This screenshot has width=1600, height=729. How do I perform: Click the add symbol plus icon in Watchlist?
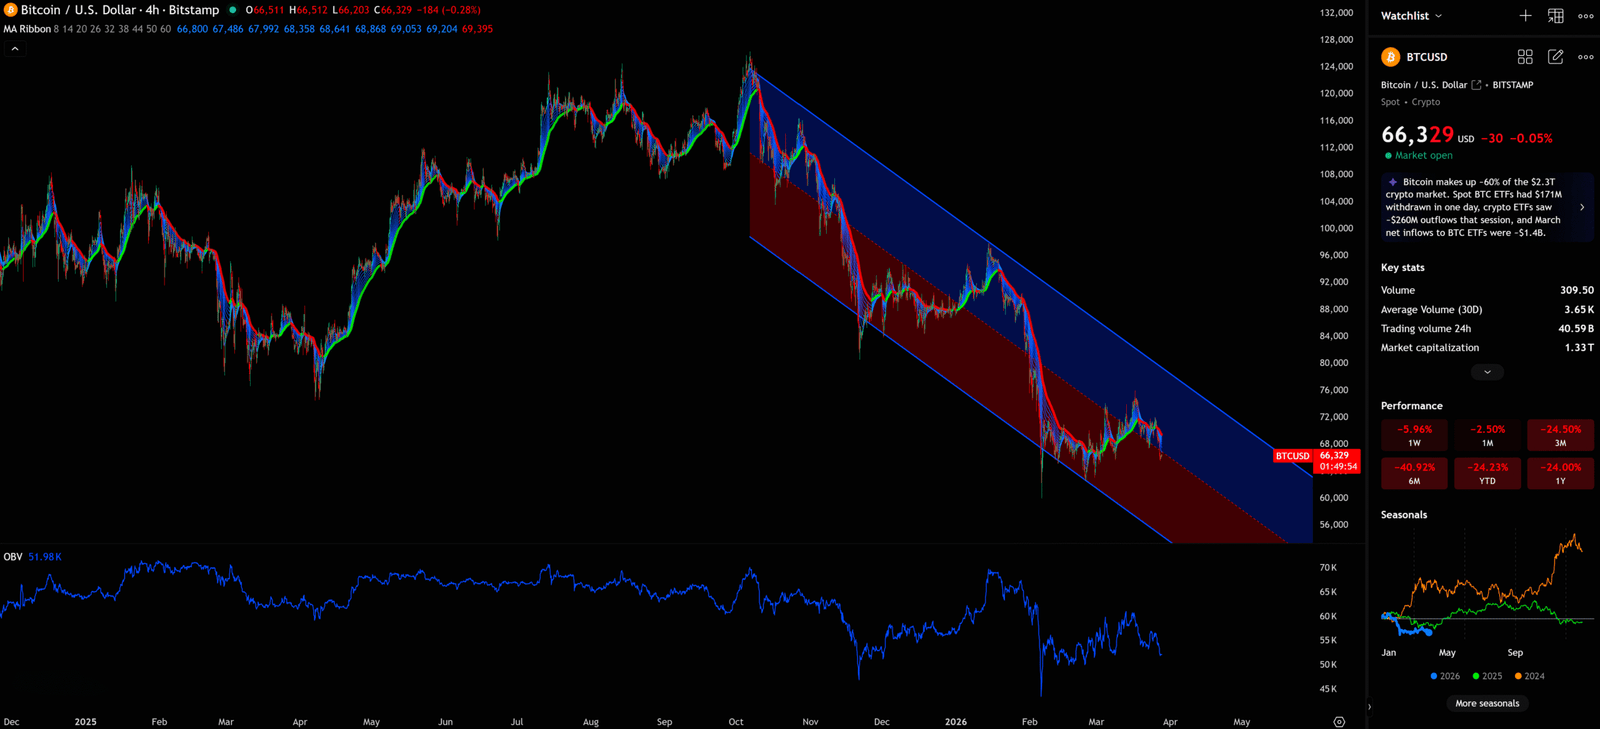(x=1525, y=16)
